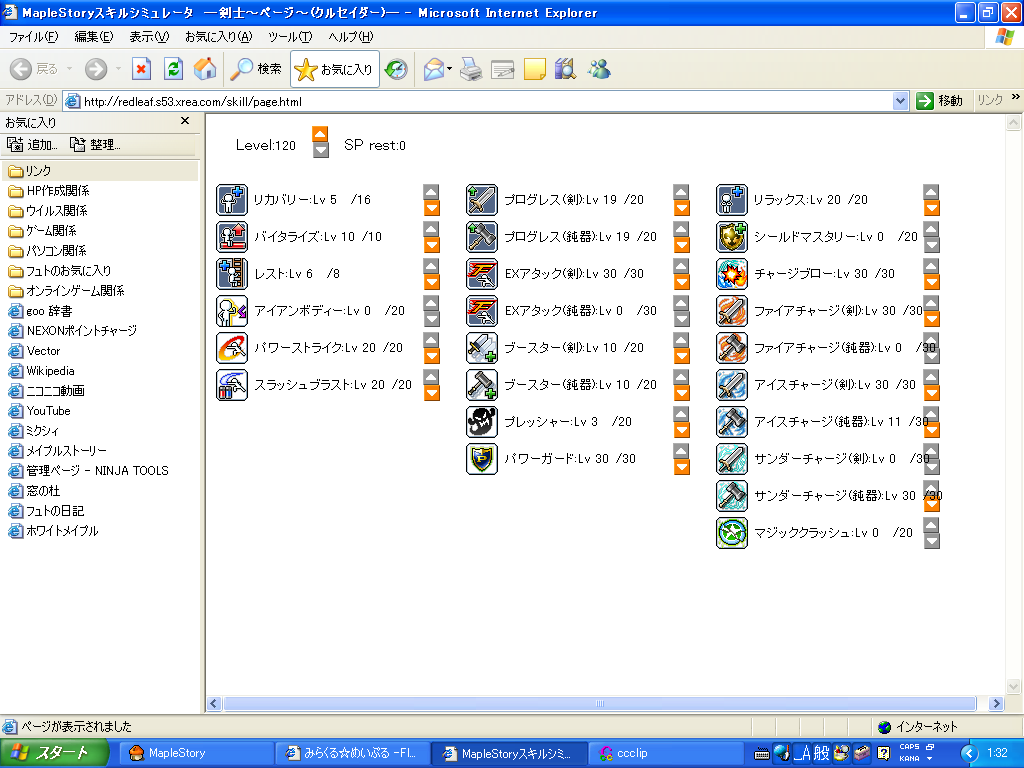
Task: Expand the toolbar links chevron
Action: [1015, 97]
